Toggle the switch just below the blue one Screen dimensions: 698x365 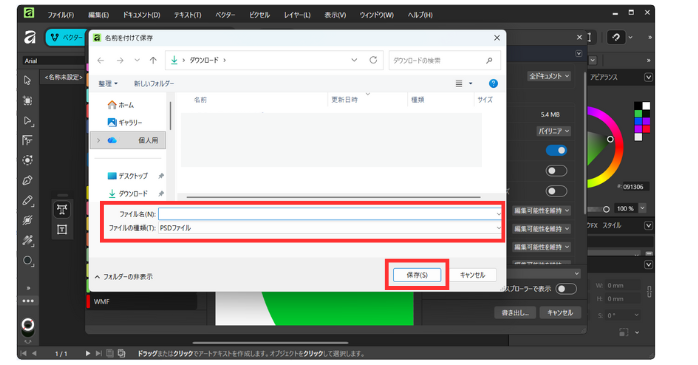(x=556, y=170)
